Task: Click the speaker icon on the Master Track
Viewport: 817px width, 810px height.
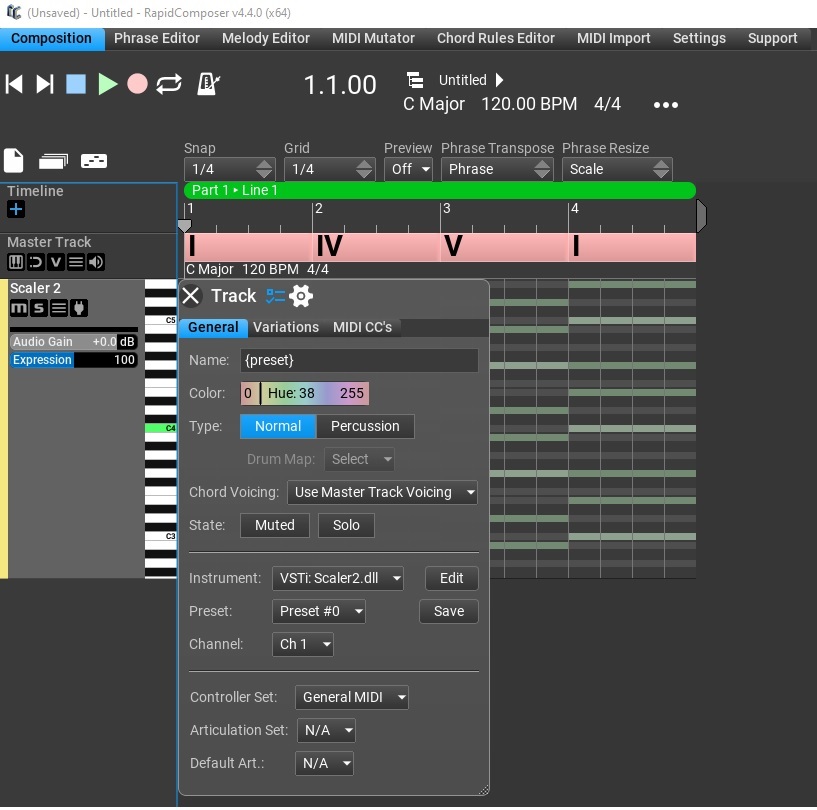Action: click(x=95, y=262)
